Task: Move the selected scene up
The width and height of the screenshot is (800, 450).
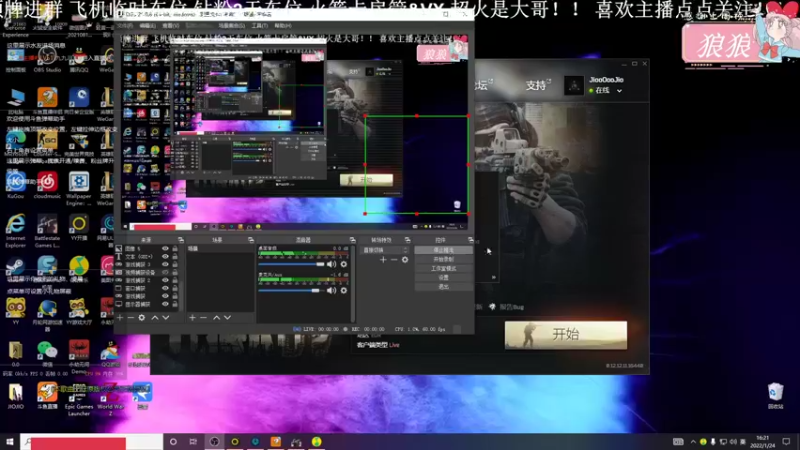Action: (216, 317)
